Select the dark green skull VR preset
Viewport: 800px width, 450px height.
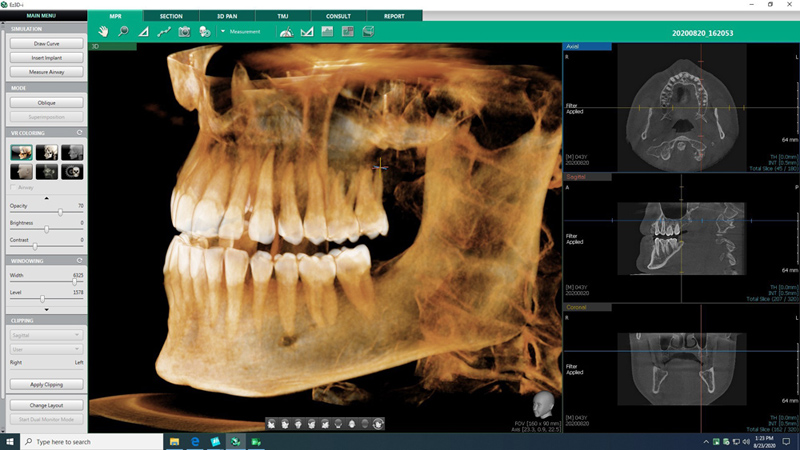(x=46, y=171)
